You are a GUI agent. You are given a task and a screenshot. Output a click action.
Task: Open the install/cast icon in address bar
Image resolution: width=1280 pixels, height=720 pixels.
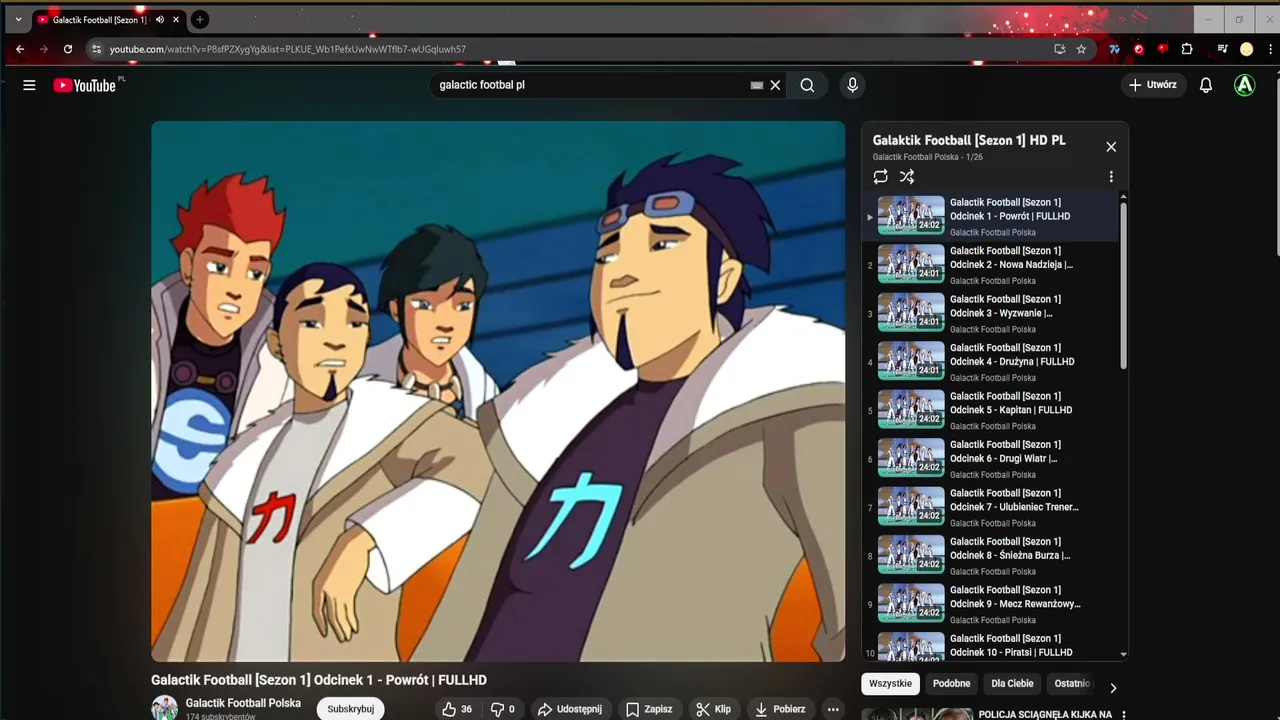(1060, 49)
